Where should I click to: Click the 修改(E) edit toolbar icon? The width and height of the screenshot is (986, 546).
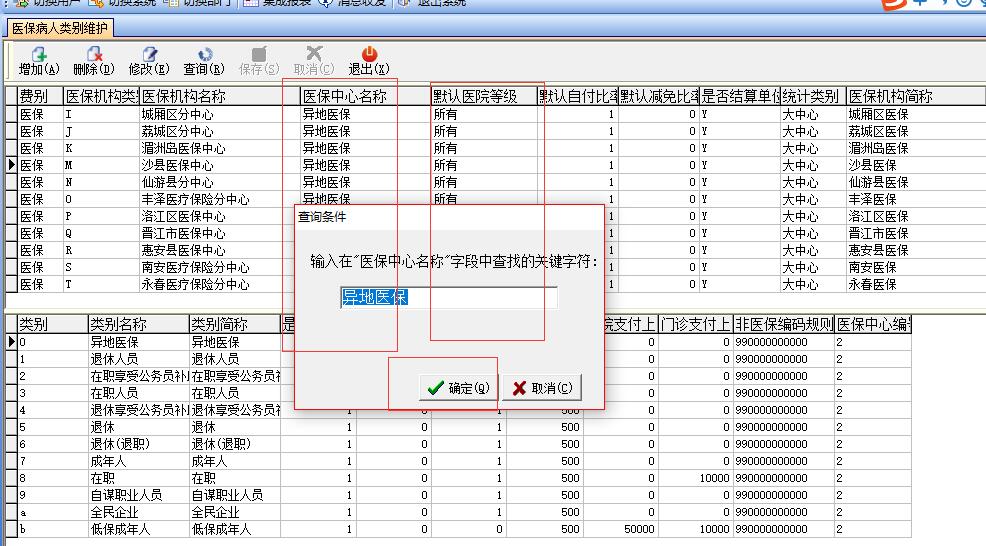pos(148,61)
